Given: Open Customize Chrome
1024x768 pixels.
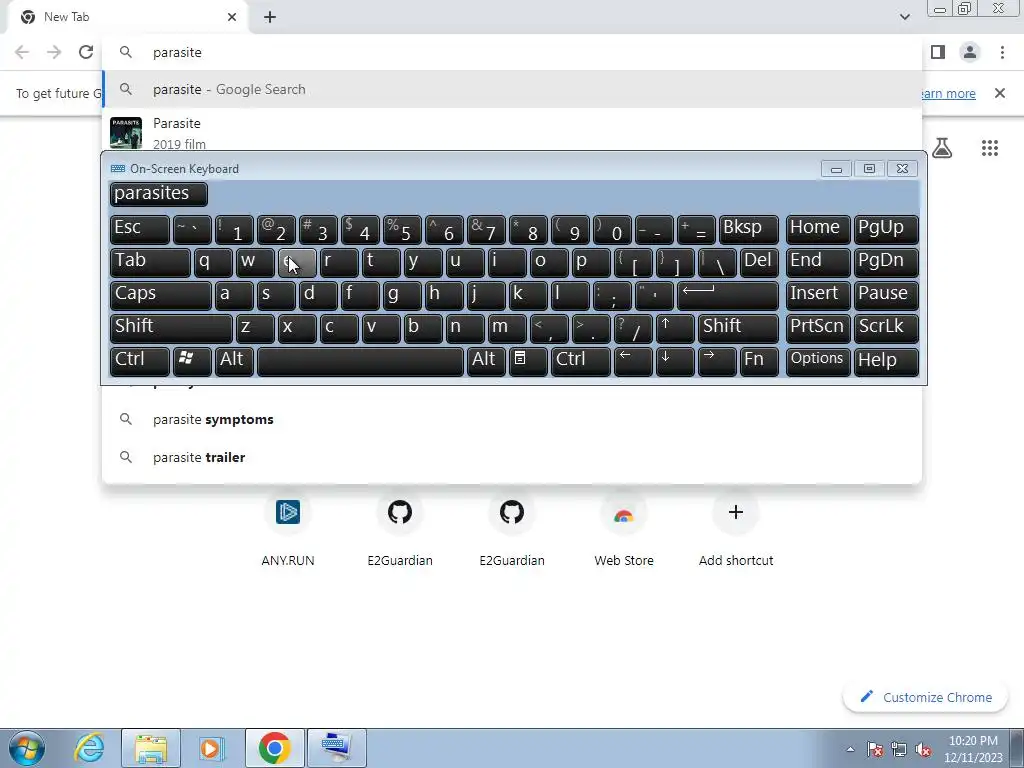Looking at the screenshot, I should click(x=925, y=697).
